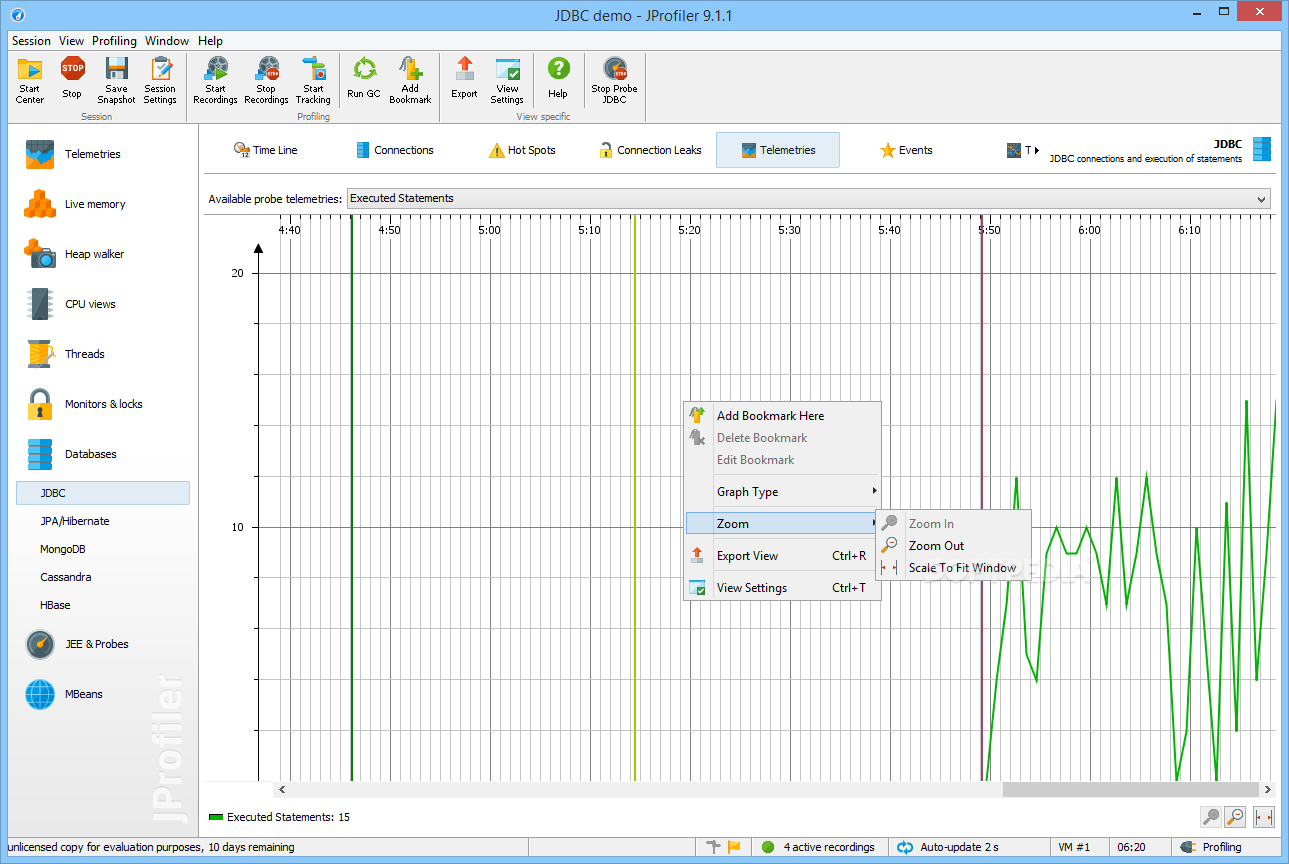The width and height of the screenshot is (1289, 864).
Task: Open the Help menu
Action: click(x=210, y=41)
